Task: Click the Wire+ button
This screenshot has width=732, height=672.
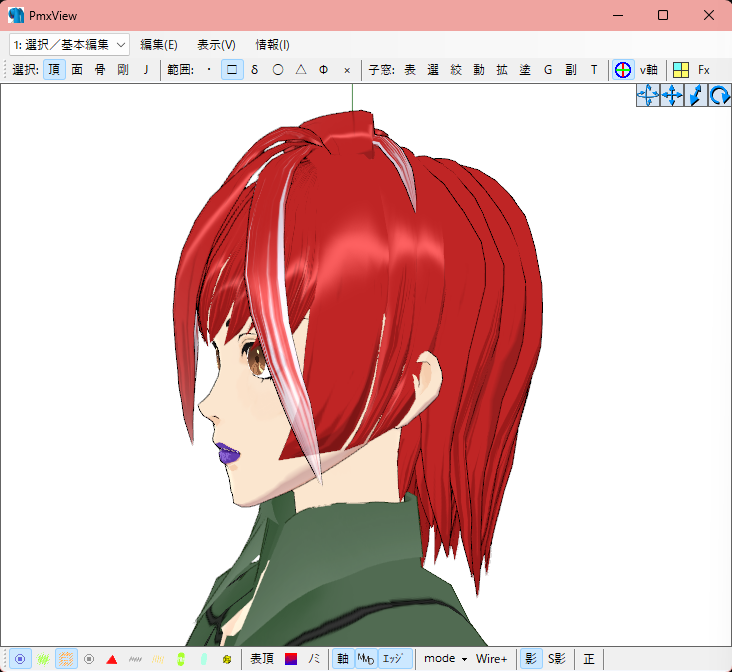Action: (491, 659)
